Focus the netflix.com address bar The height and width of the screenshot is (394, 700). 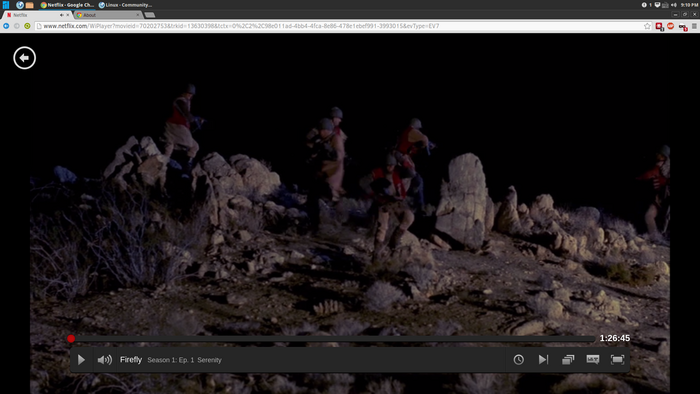339,26
